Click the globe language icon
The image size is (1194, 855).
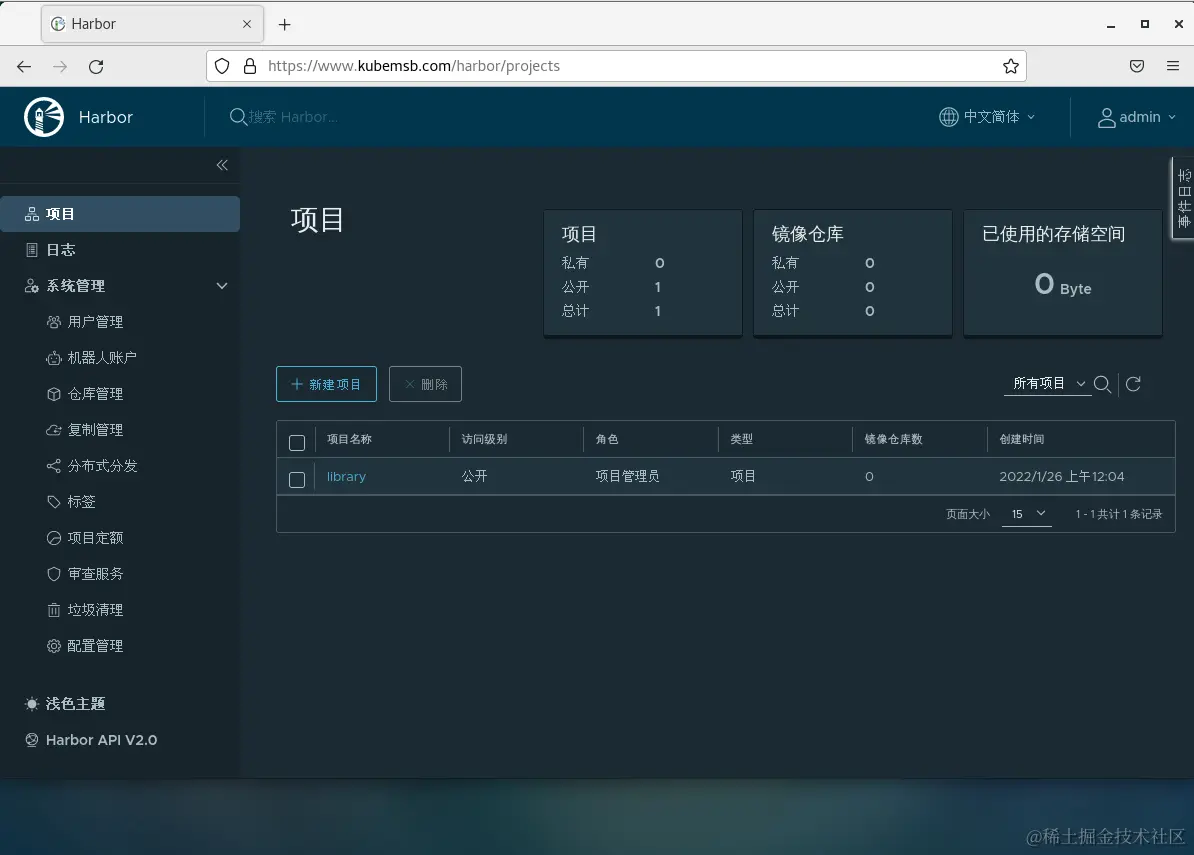coord(948,116)
